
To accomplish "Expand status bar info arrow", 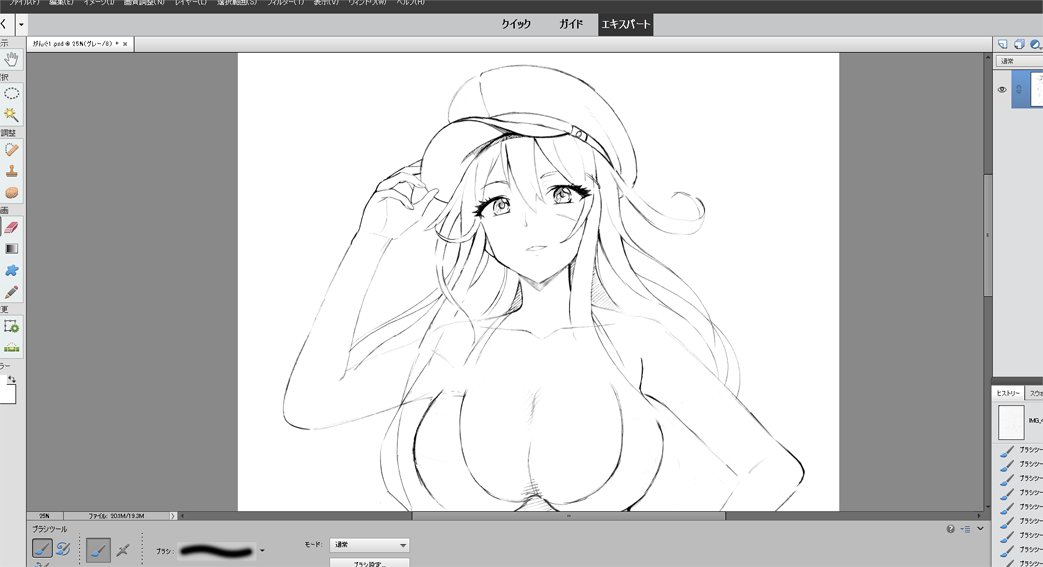I will (x=173, y=516).
